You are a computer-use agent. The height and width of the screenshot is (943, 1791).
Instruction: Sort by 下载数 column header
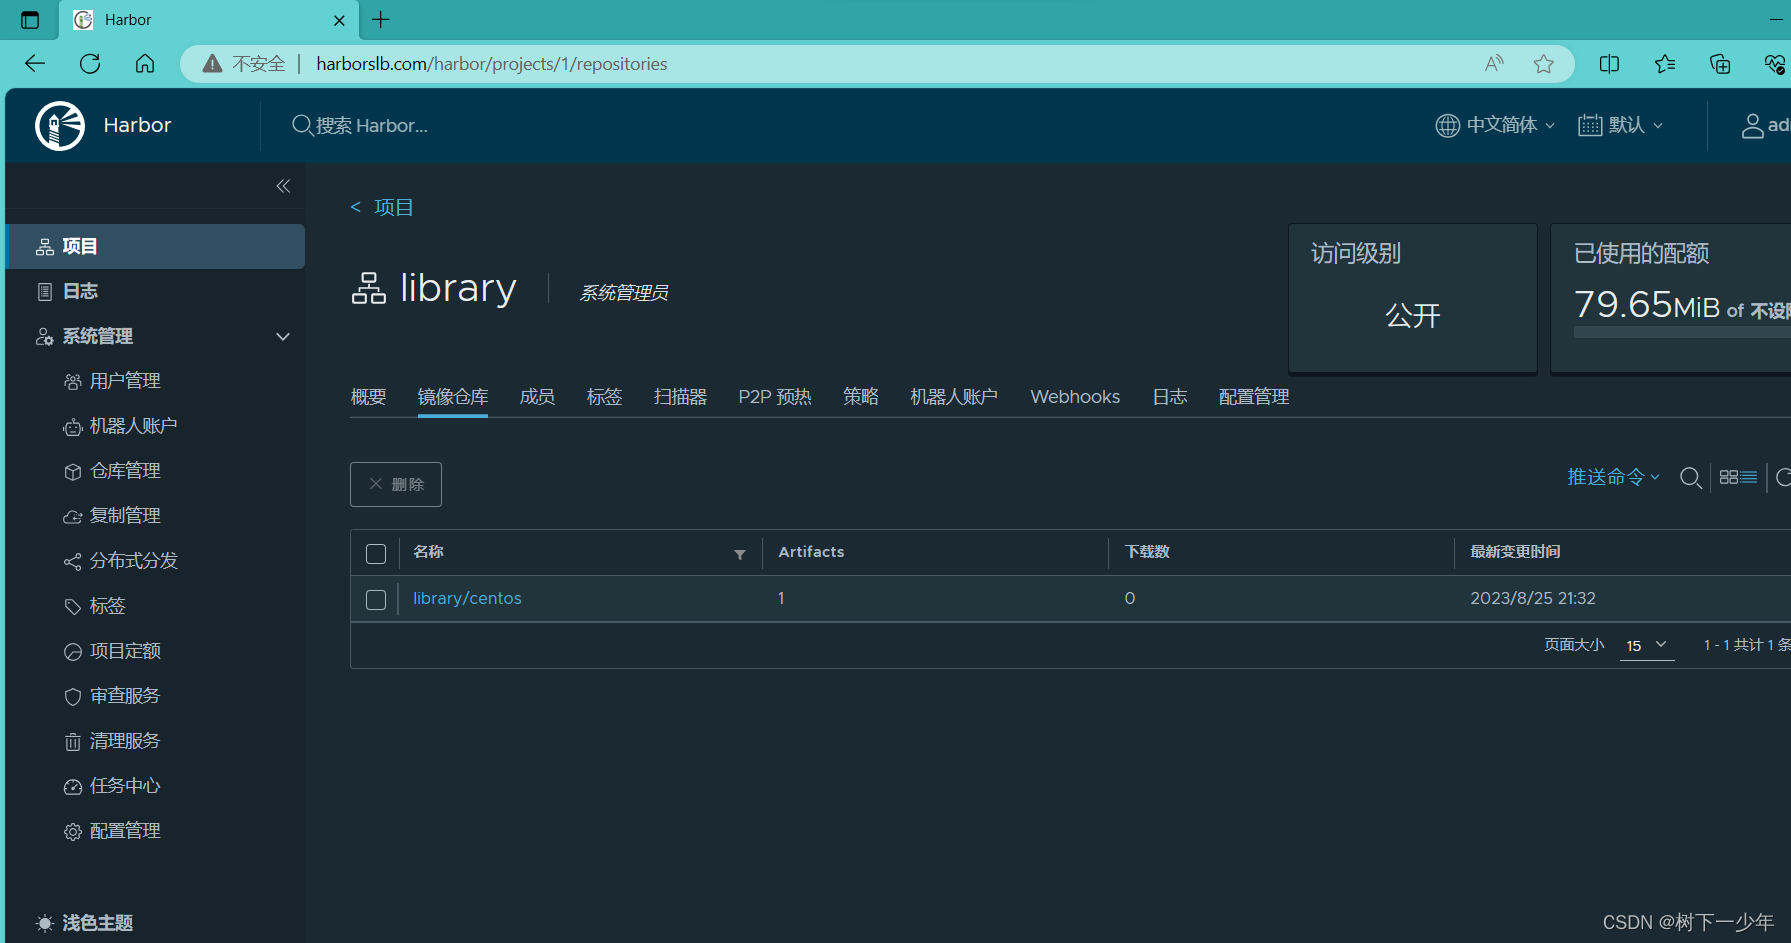click(1147, 552)
